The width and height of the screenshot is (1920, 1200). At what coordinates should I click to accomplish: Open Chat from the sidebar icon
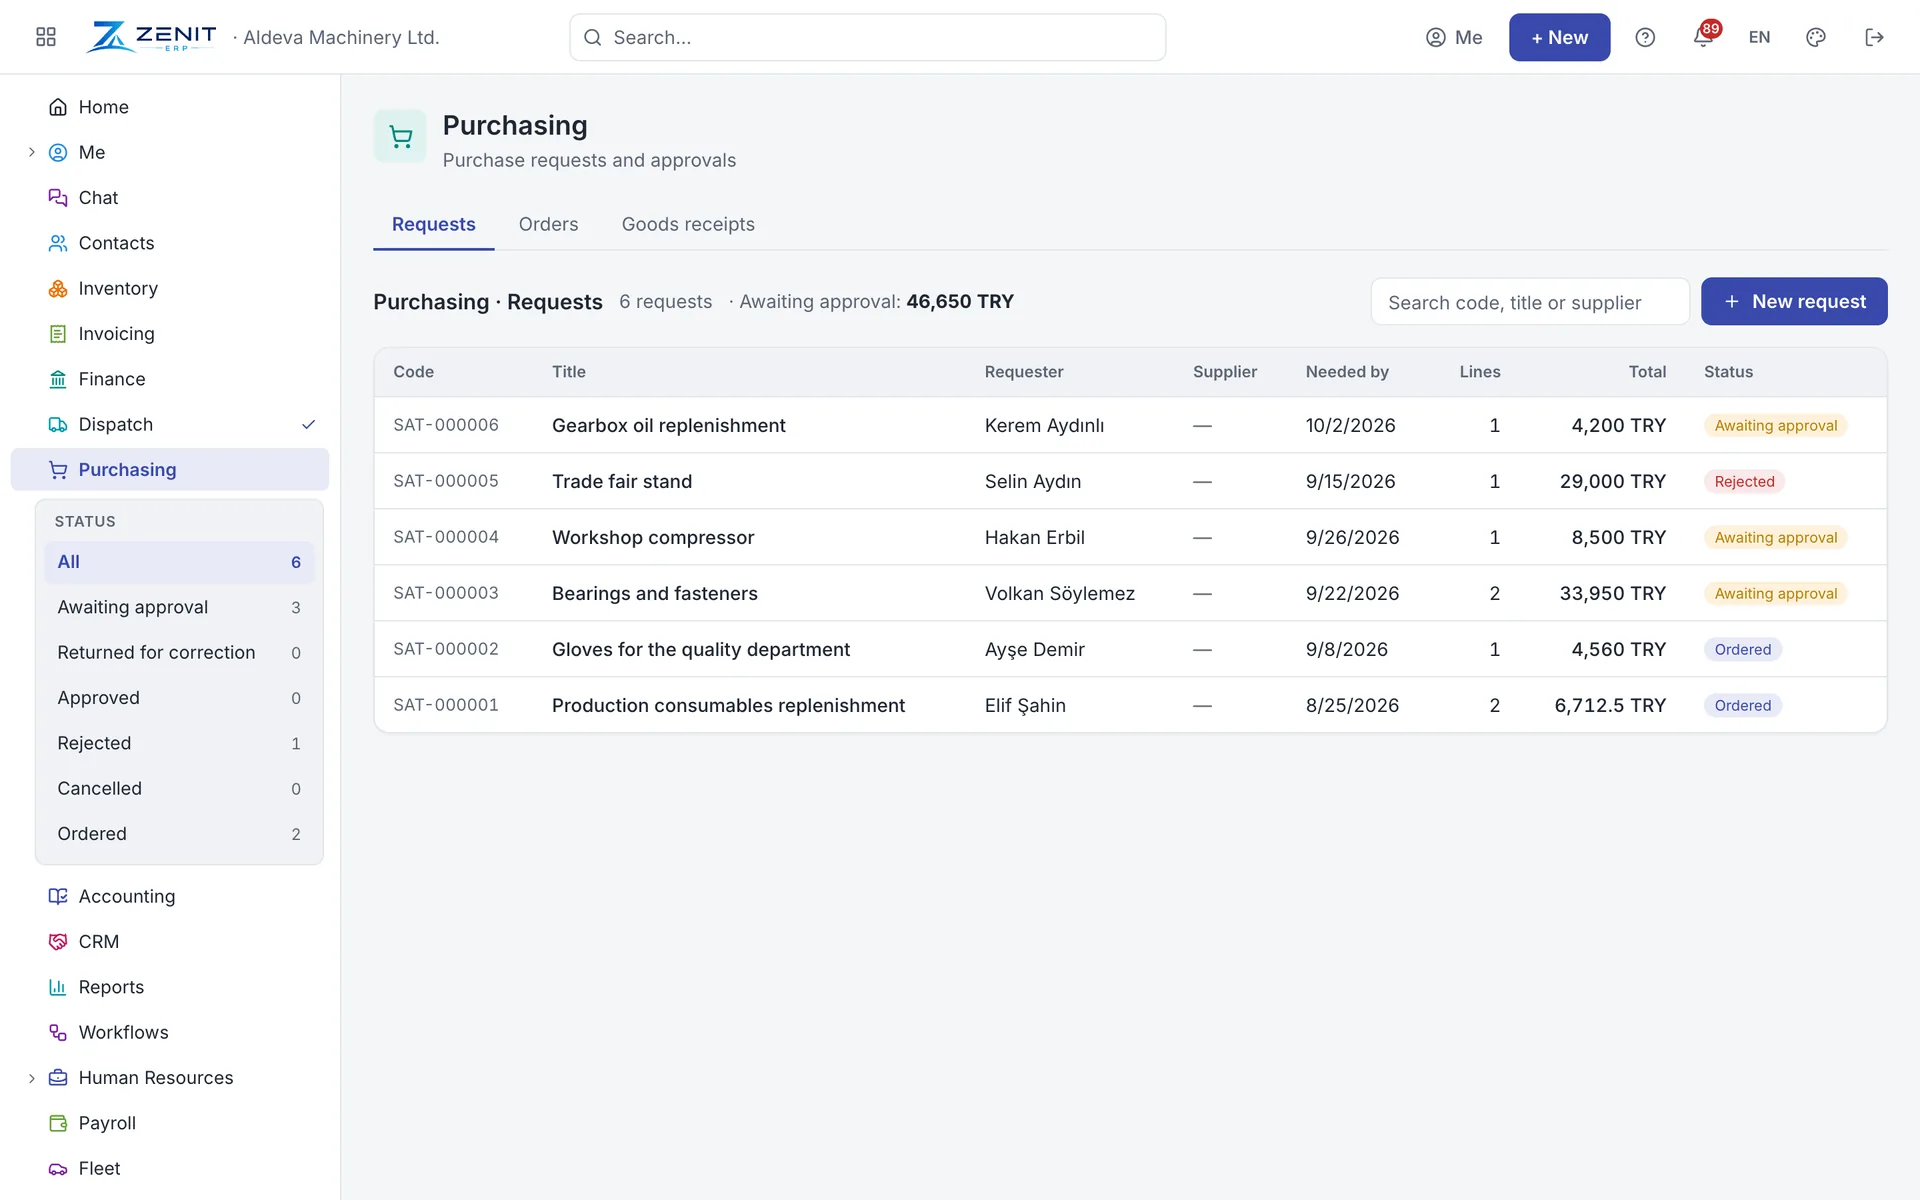coord(58,198)
